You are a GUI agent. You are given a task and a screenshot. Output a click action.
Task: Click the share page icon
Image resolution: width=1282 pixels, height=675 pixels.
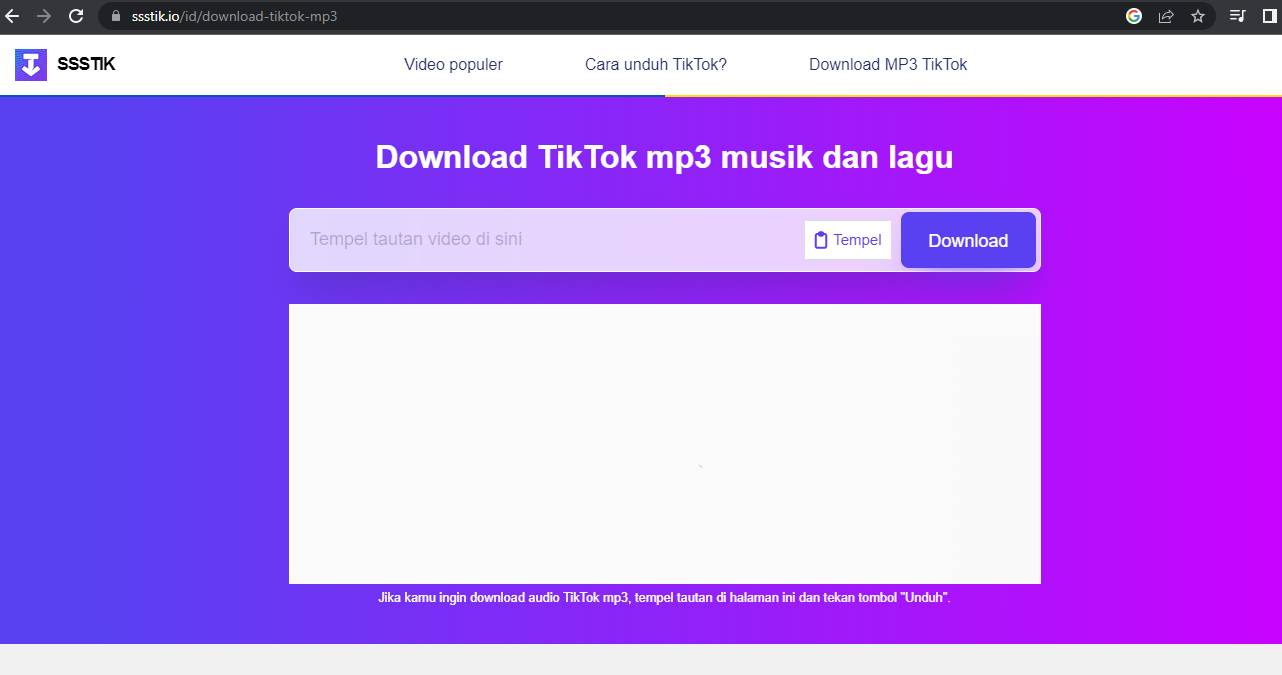1166,16
